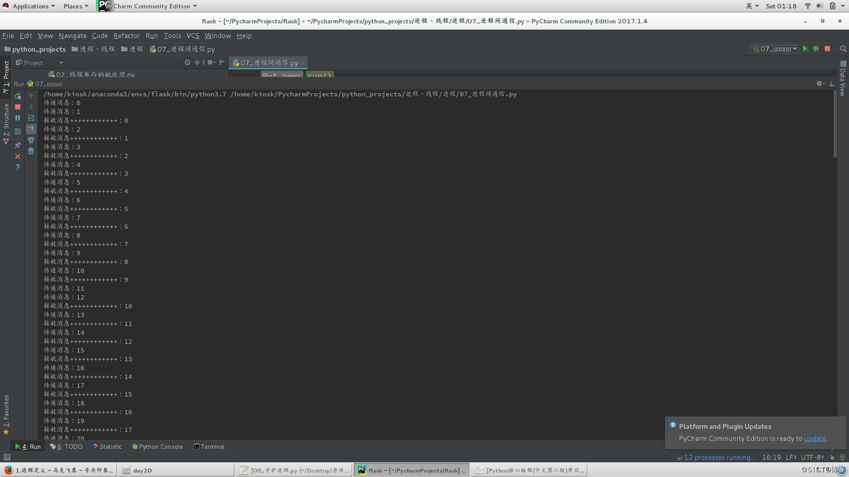Stop the process with red toolbar square
The width and height of the screenshot is (849, 477).
pyautogui.click(x=827, y=49)
